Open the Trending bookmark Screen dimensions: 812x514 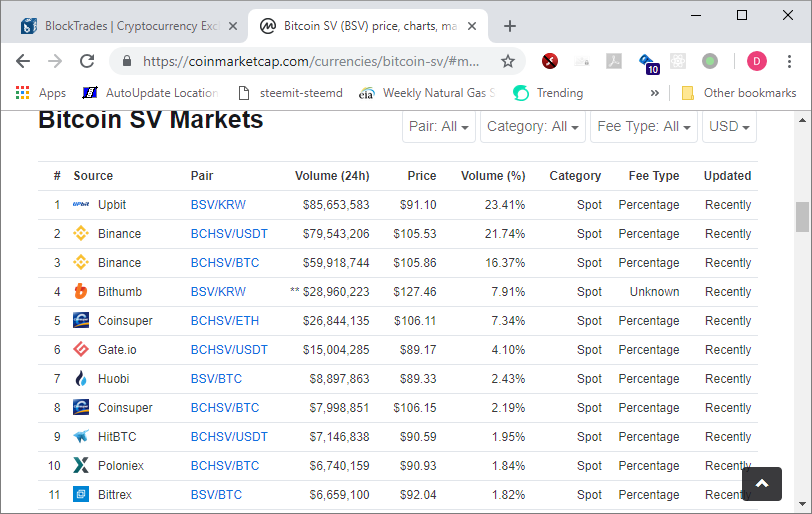coord(548,93)
